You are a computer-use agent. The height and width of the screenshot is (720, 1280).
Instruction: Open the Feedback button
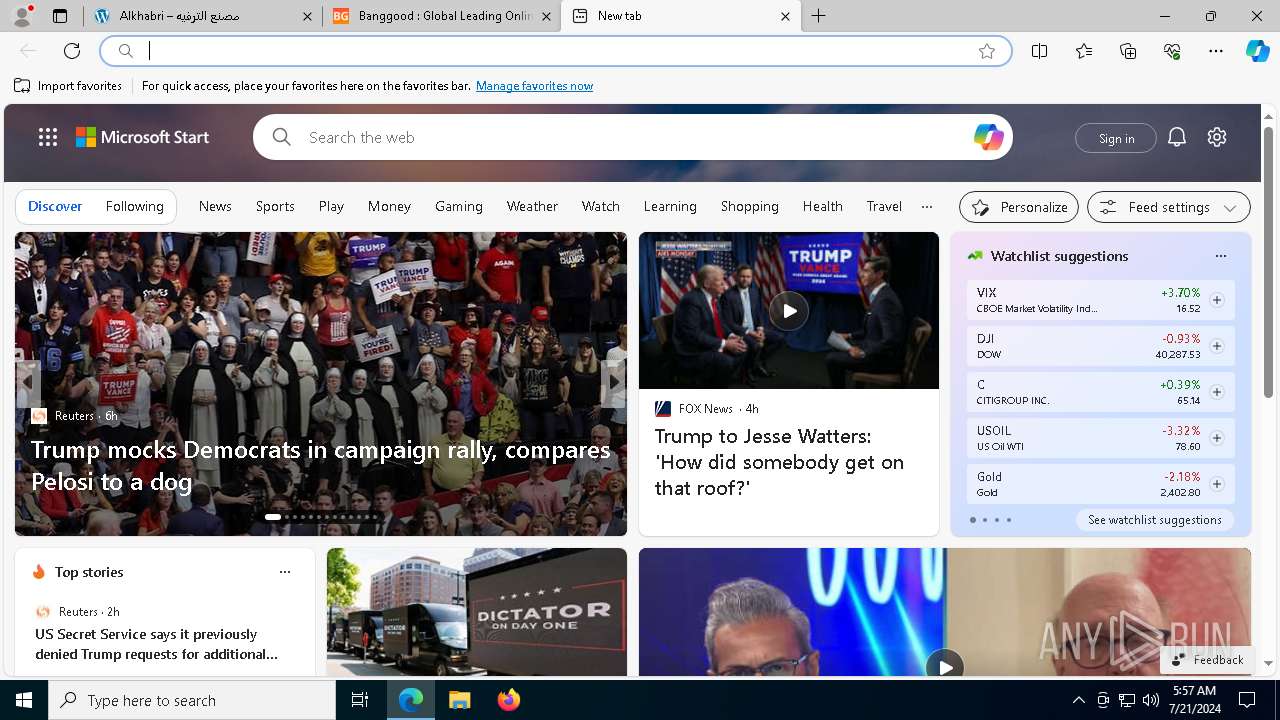(1207, 660)
